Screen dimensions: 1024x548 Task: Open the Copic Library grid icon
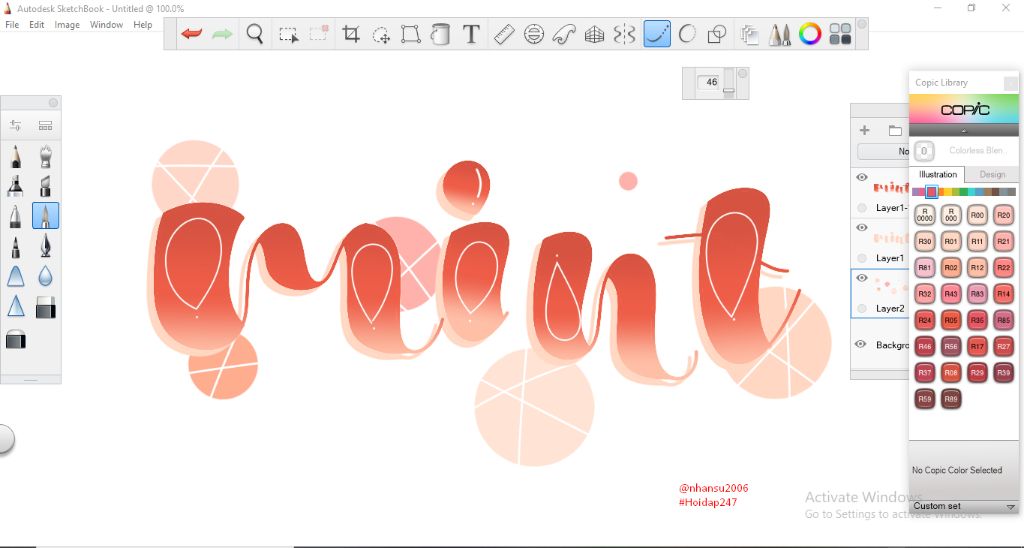coord(840,34)
